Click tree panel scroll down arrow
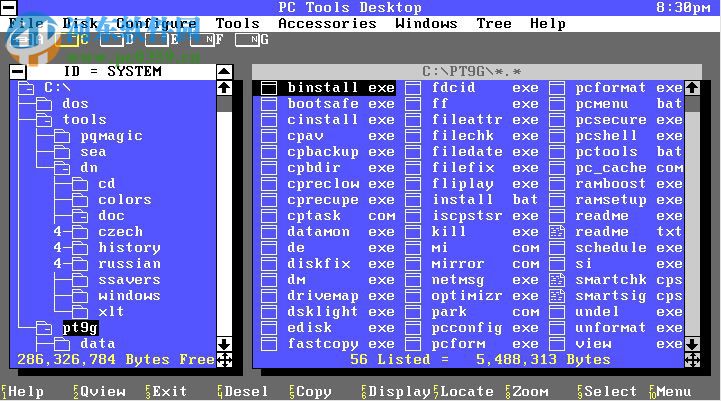 point(224,344)
